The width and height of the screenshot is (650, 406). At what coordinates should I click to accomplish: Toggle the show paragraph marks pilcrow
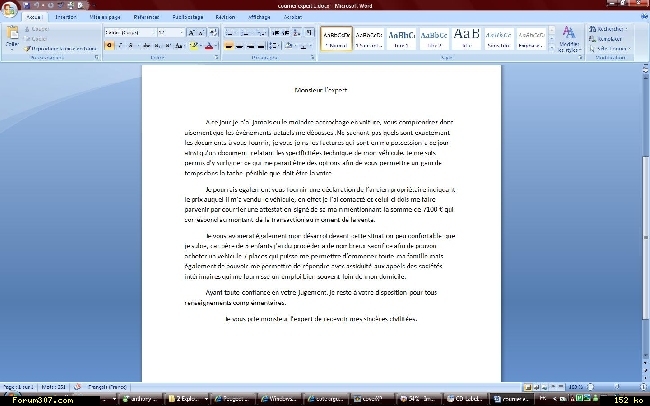click(x=309, y=32)
